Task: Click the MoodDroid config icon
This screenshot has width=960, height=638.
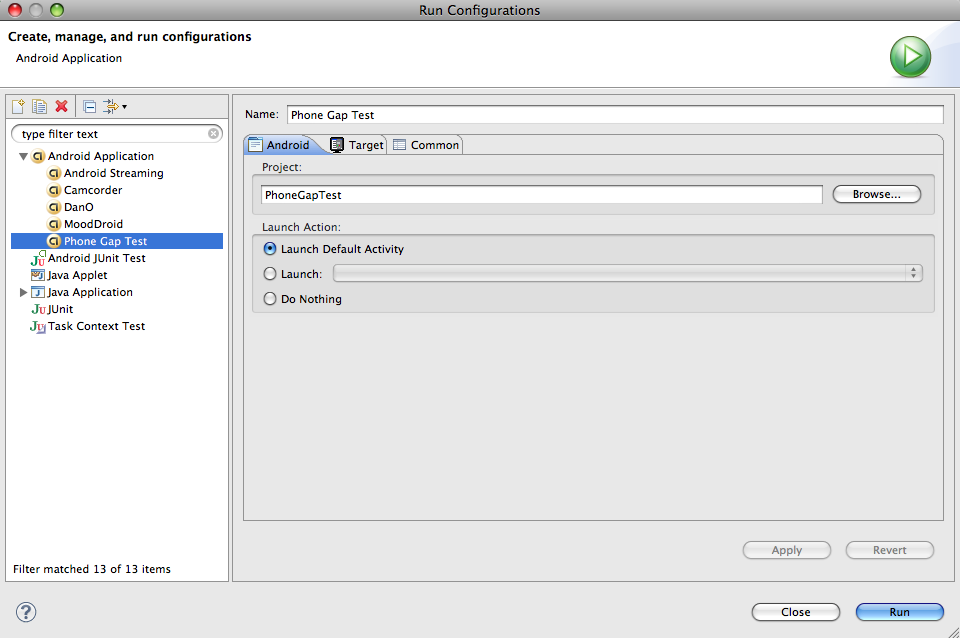Action: coord(54,224)
